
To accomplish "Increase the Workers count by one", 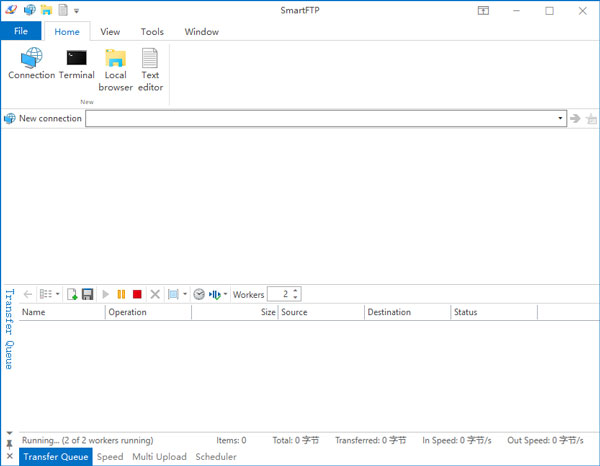I will 296,291.
